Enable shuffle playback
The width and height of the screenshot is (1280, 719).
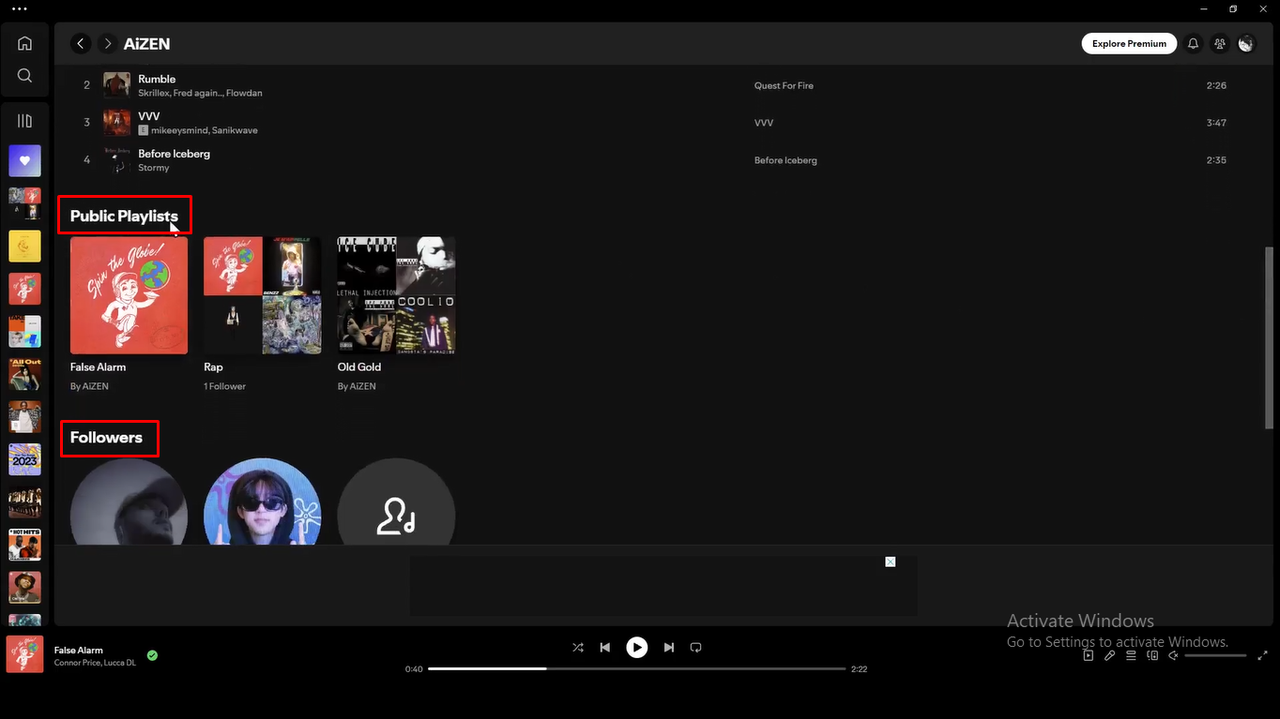tap(577, 647)
